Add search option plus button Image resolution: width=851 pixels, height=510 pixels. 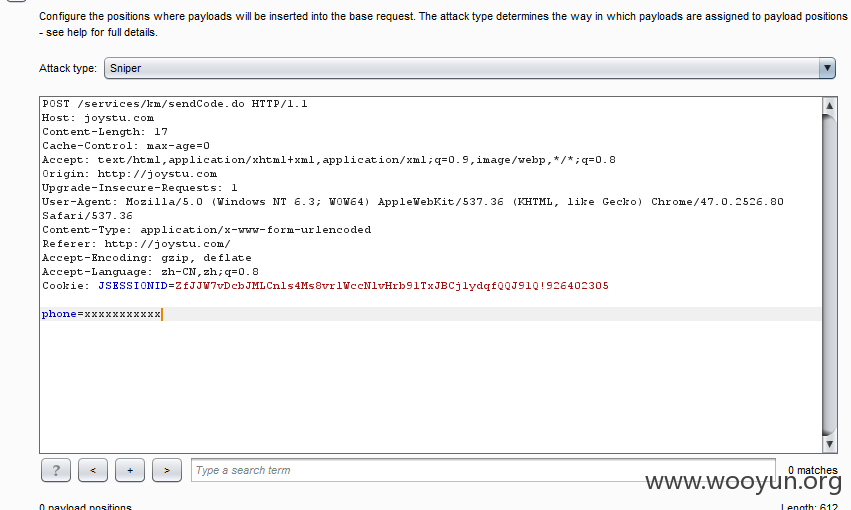(130, 470)
